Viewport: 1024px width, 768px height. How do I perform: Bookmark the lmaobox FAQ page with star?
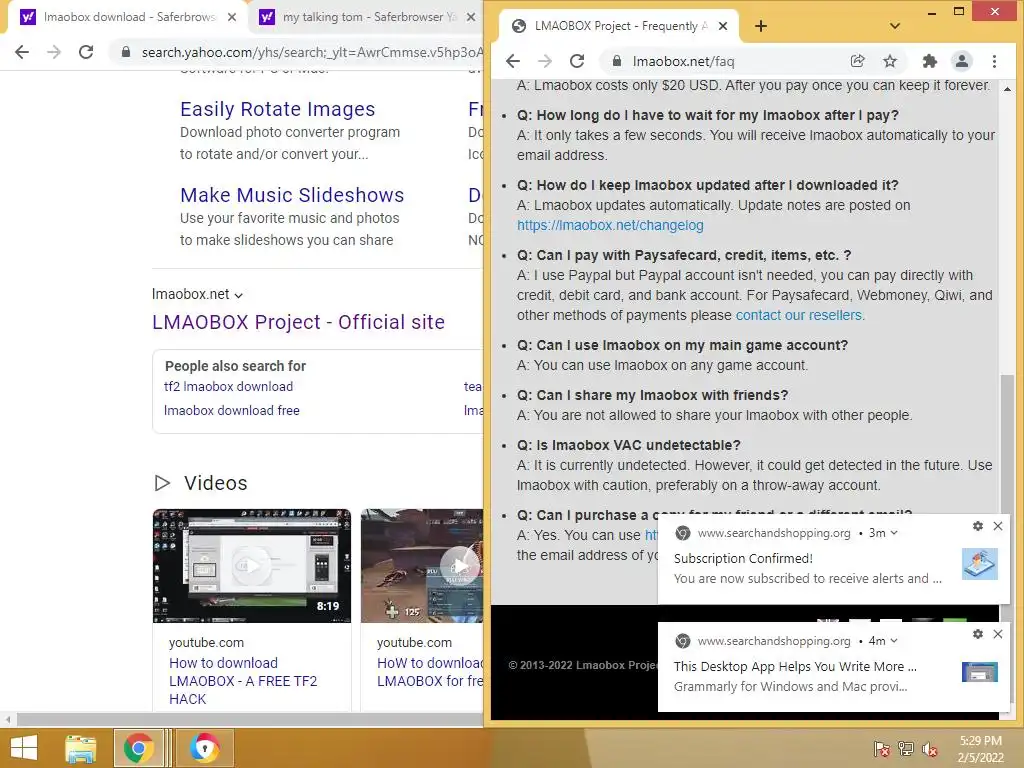889,61
